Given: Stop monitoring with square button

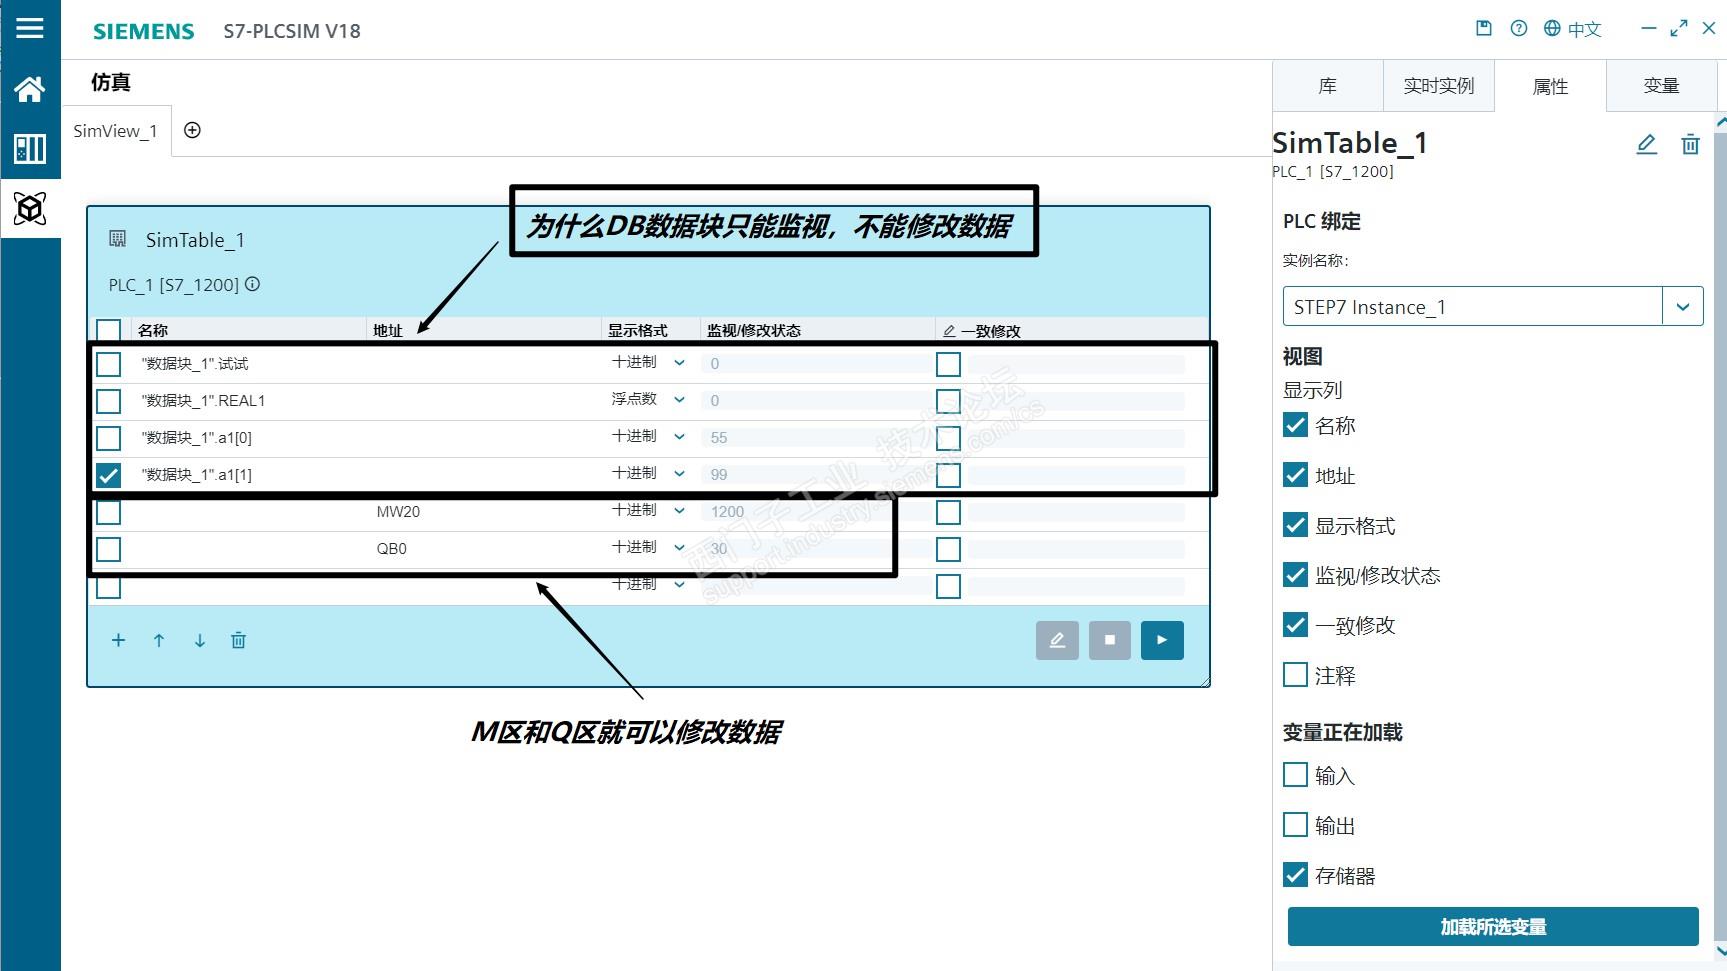Looking at the screenshot, I should [1109, 640].
